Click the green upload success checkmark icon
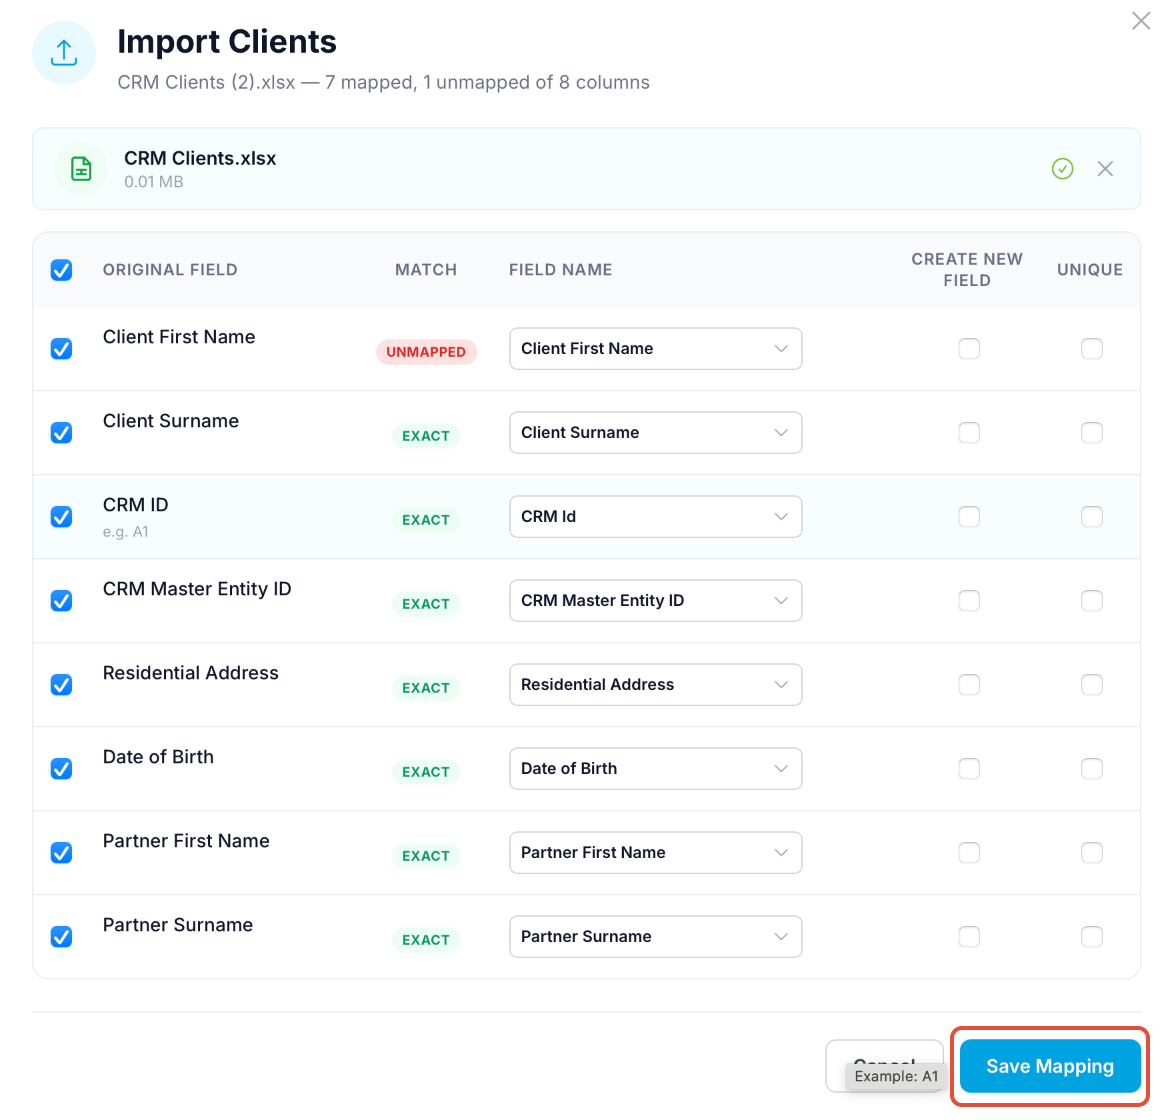The height and width of the screenshot is (1120, 1164). tap(1062, 169)
